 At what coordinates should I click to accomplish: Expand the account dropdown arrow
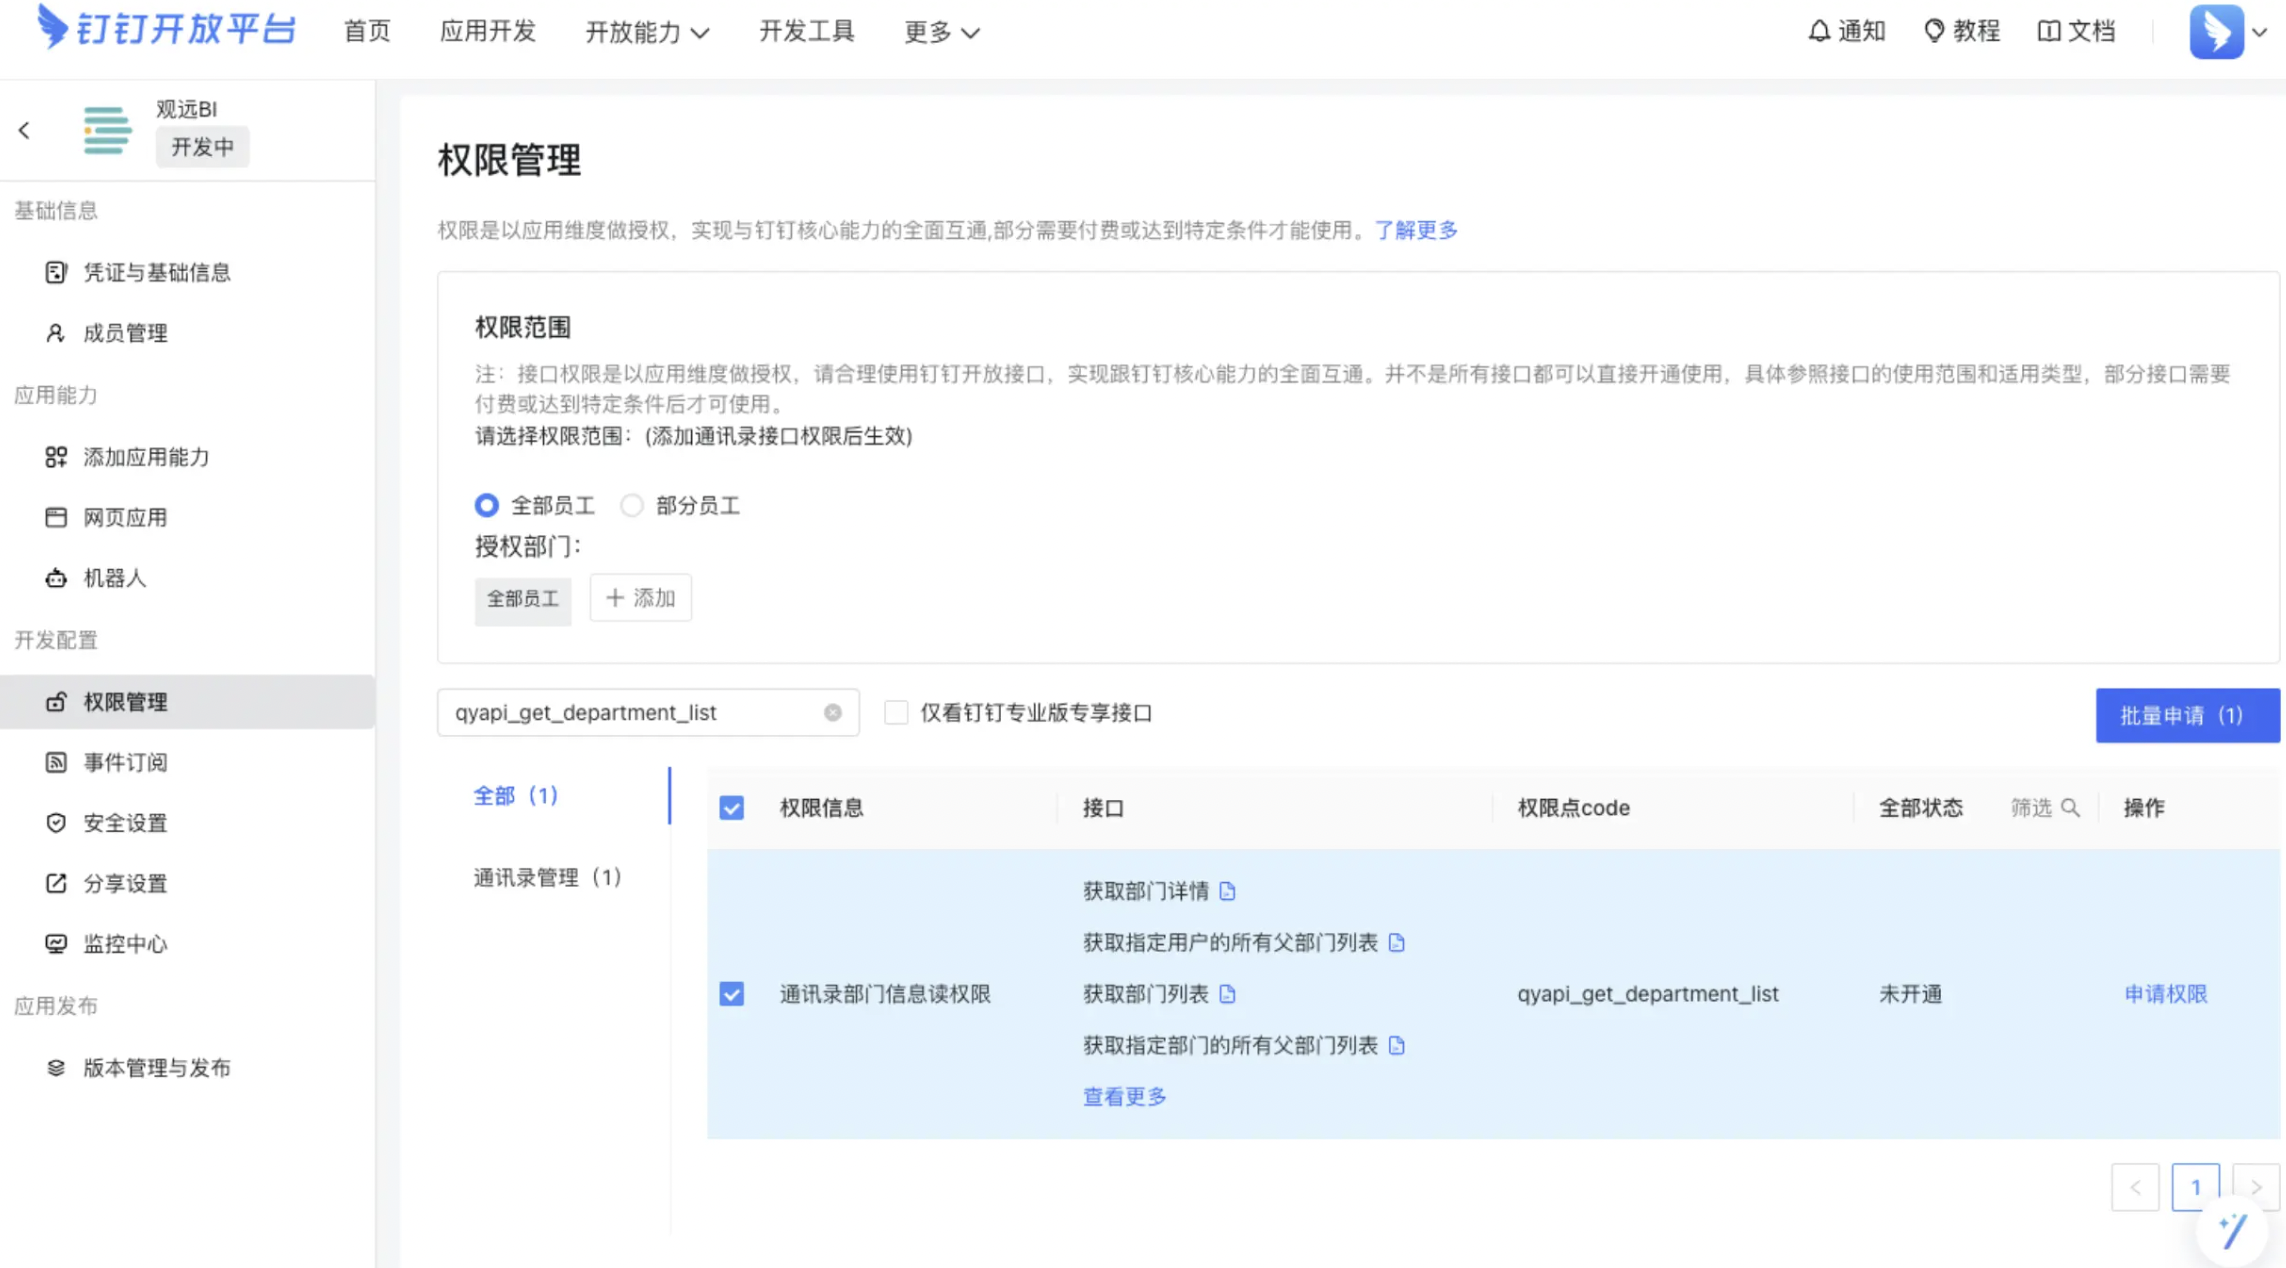coord(2259,32)
